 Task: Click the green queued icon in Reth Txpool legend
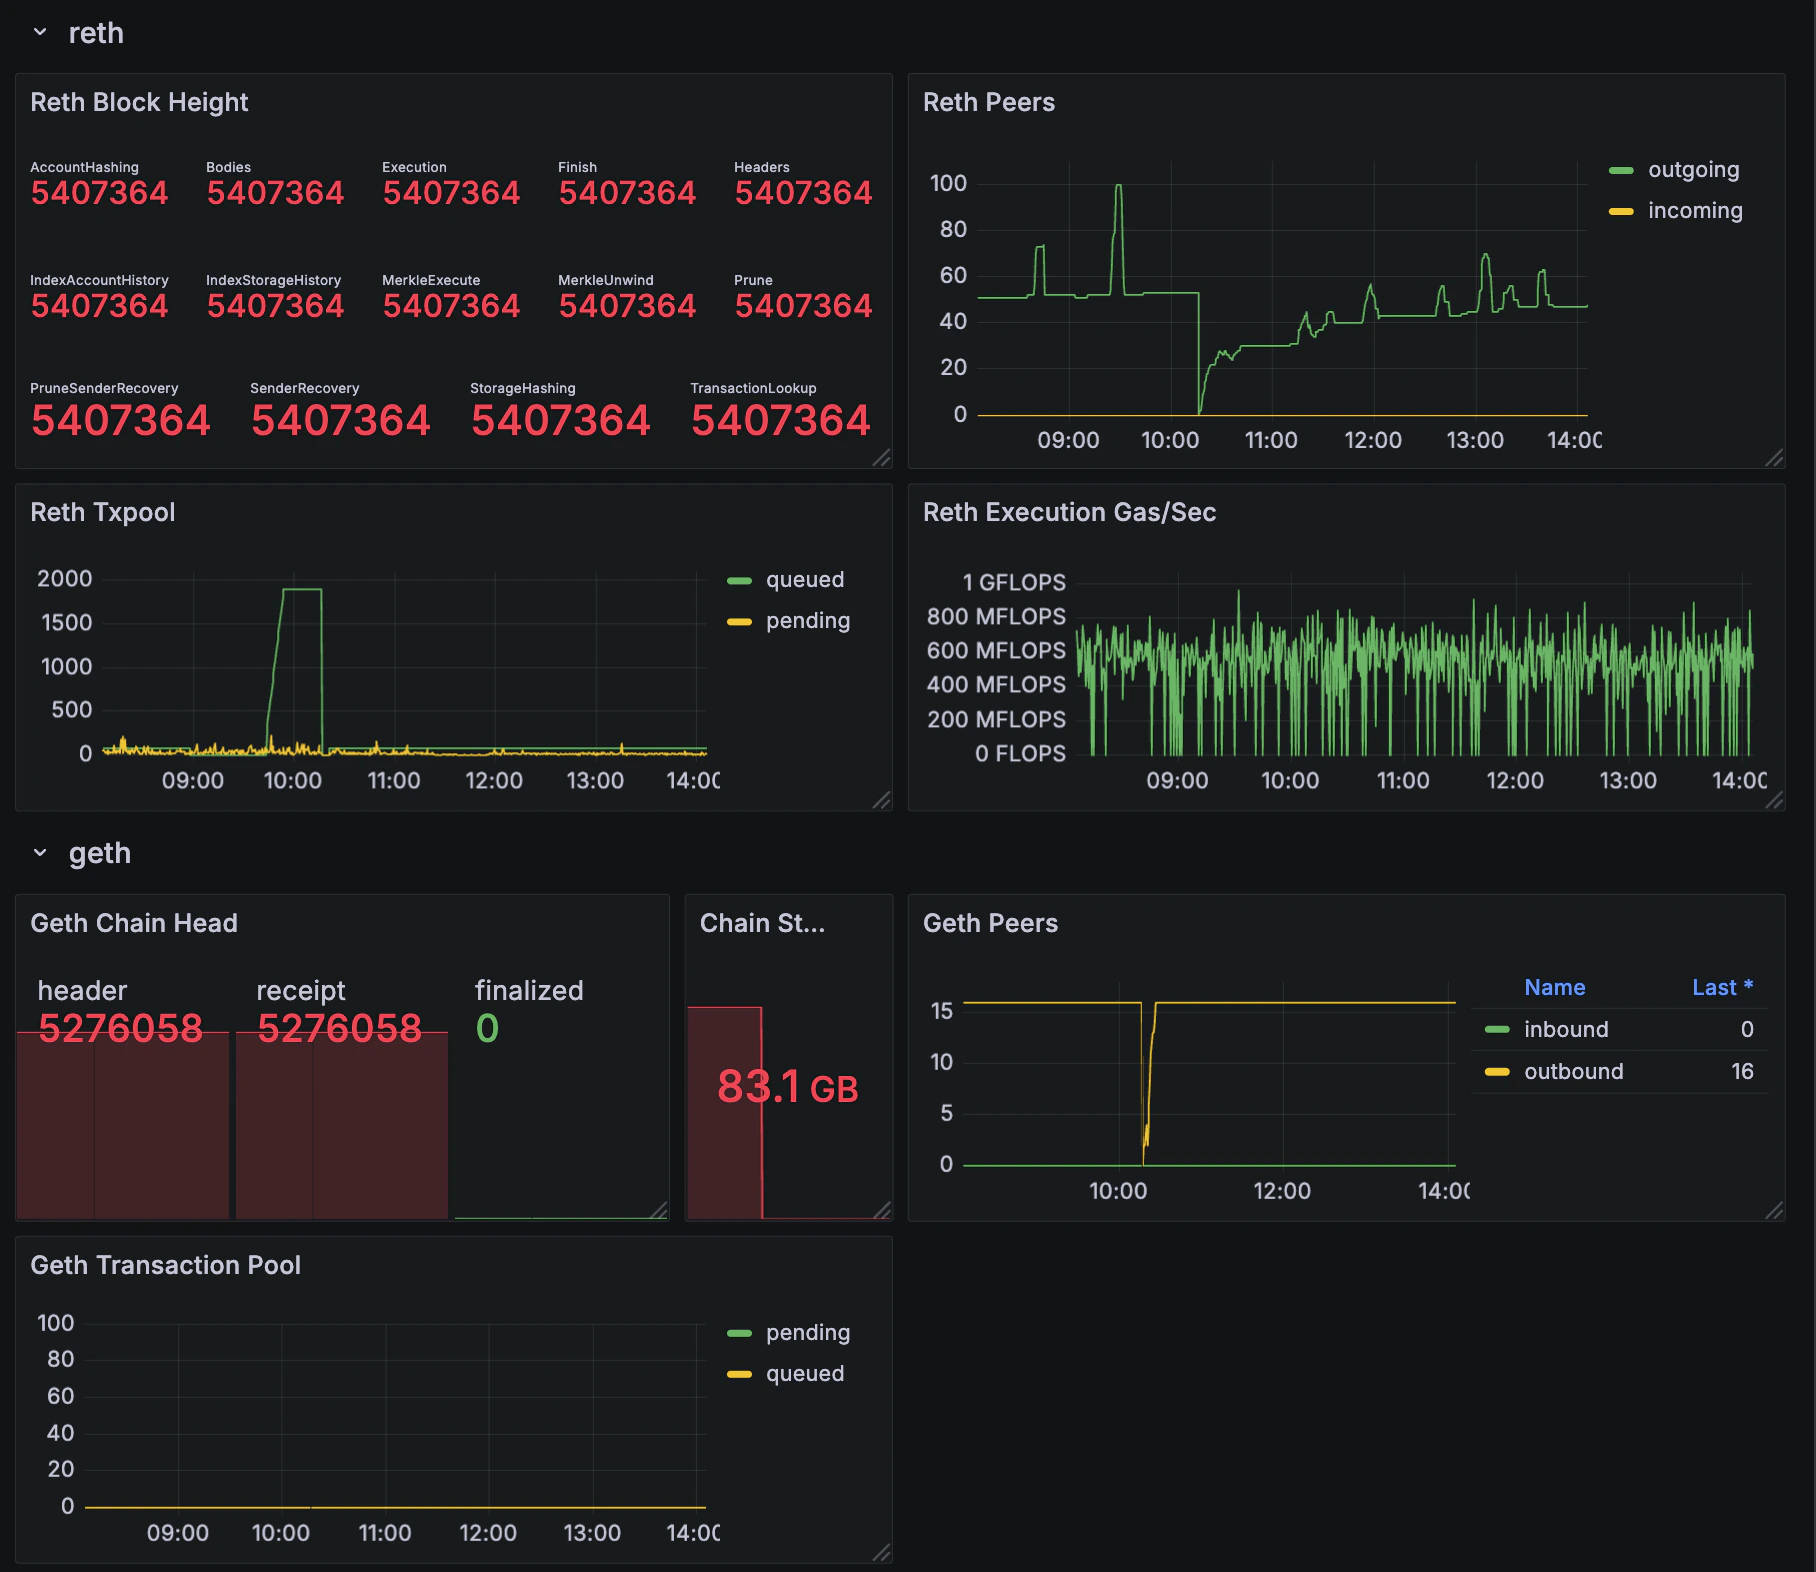click(x=740, y=579)
